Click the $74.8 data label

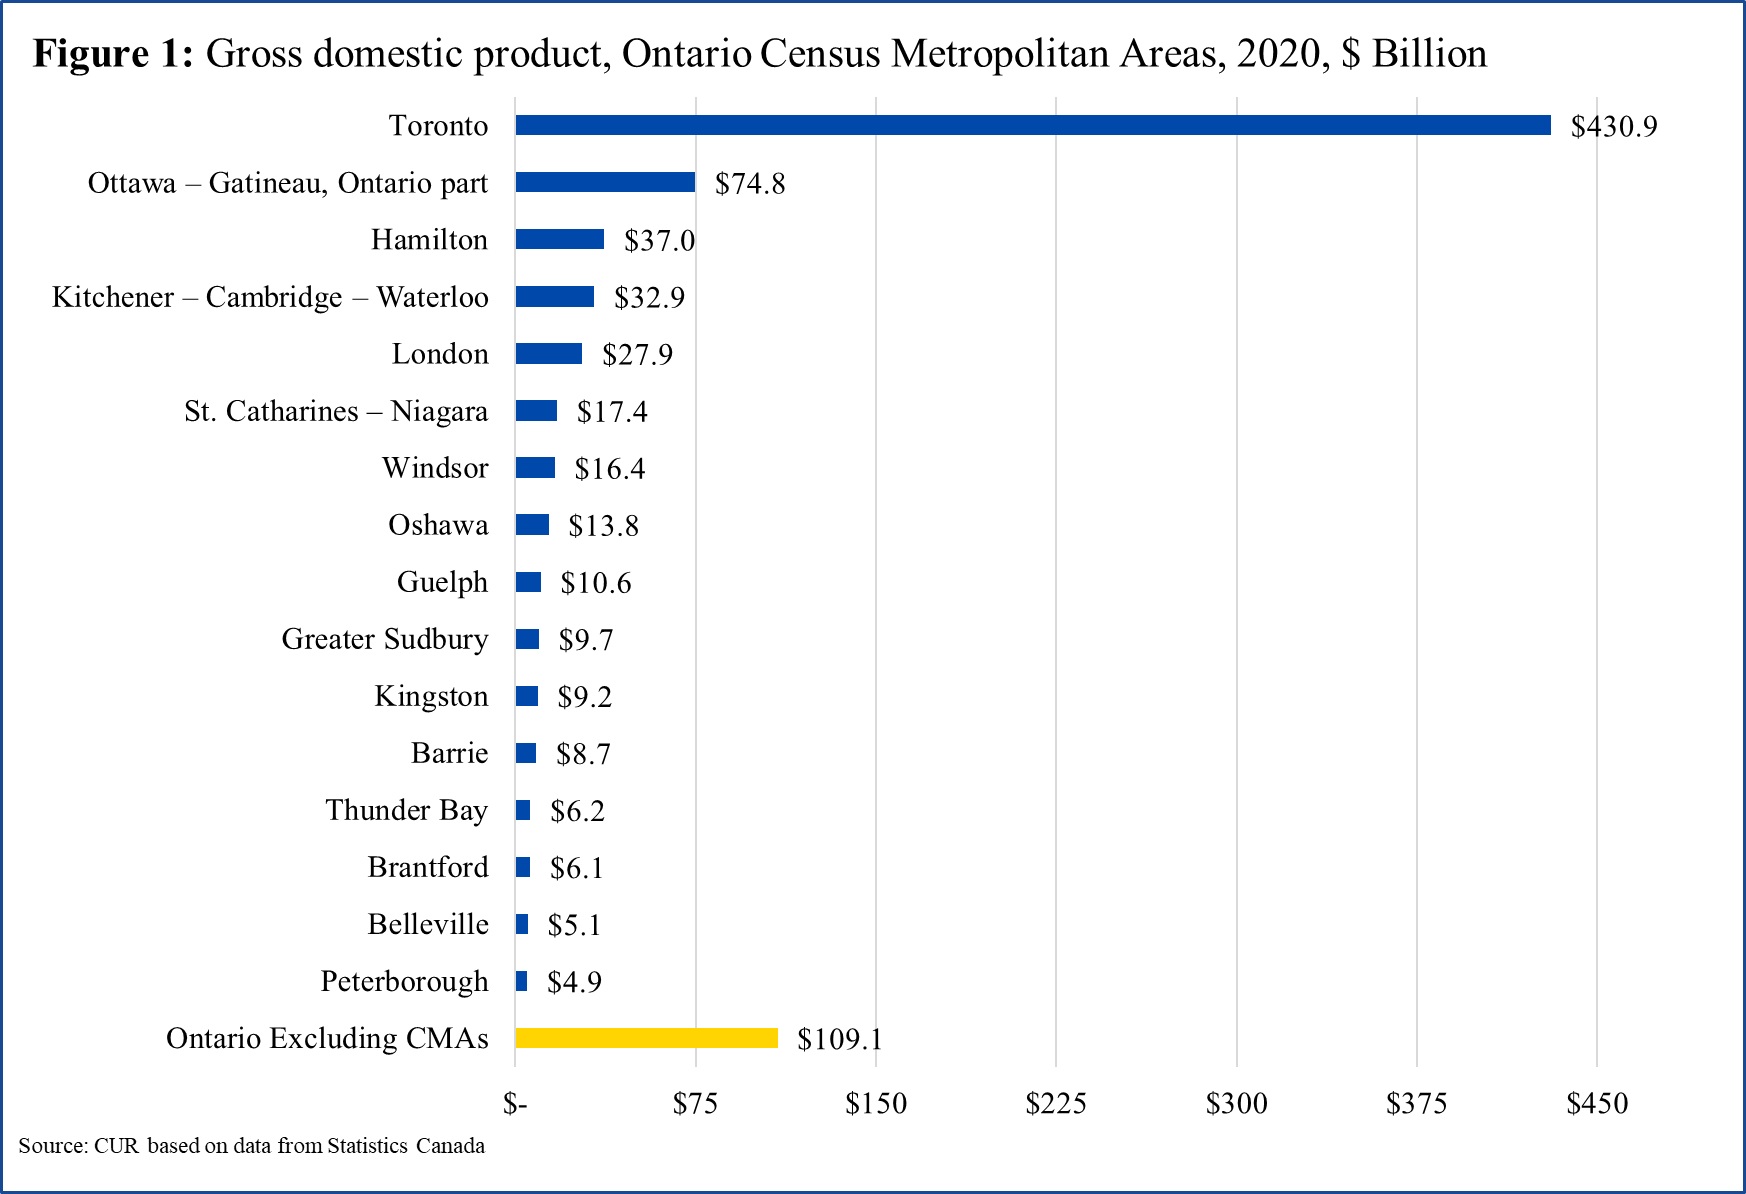pos(749,183)
